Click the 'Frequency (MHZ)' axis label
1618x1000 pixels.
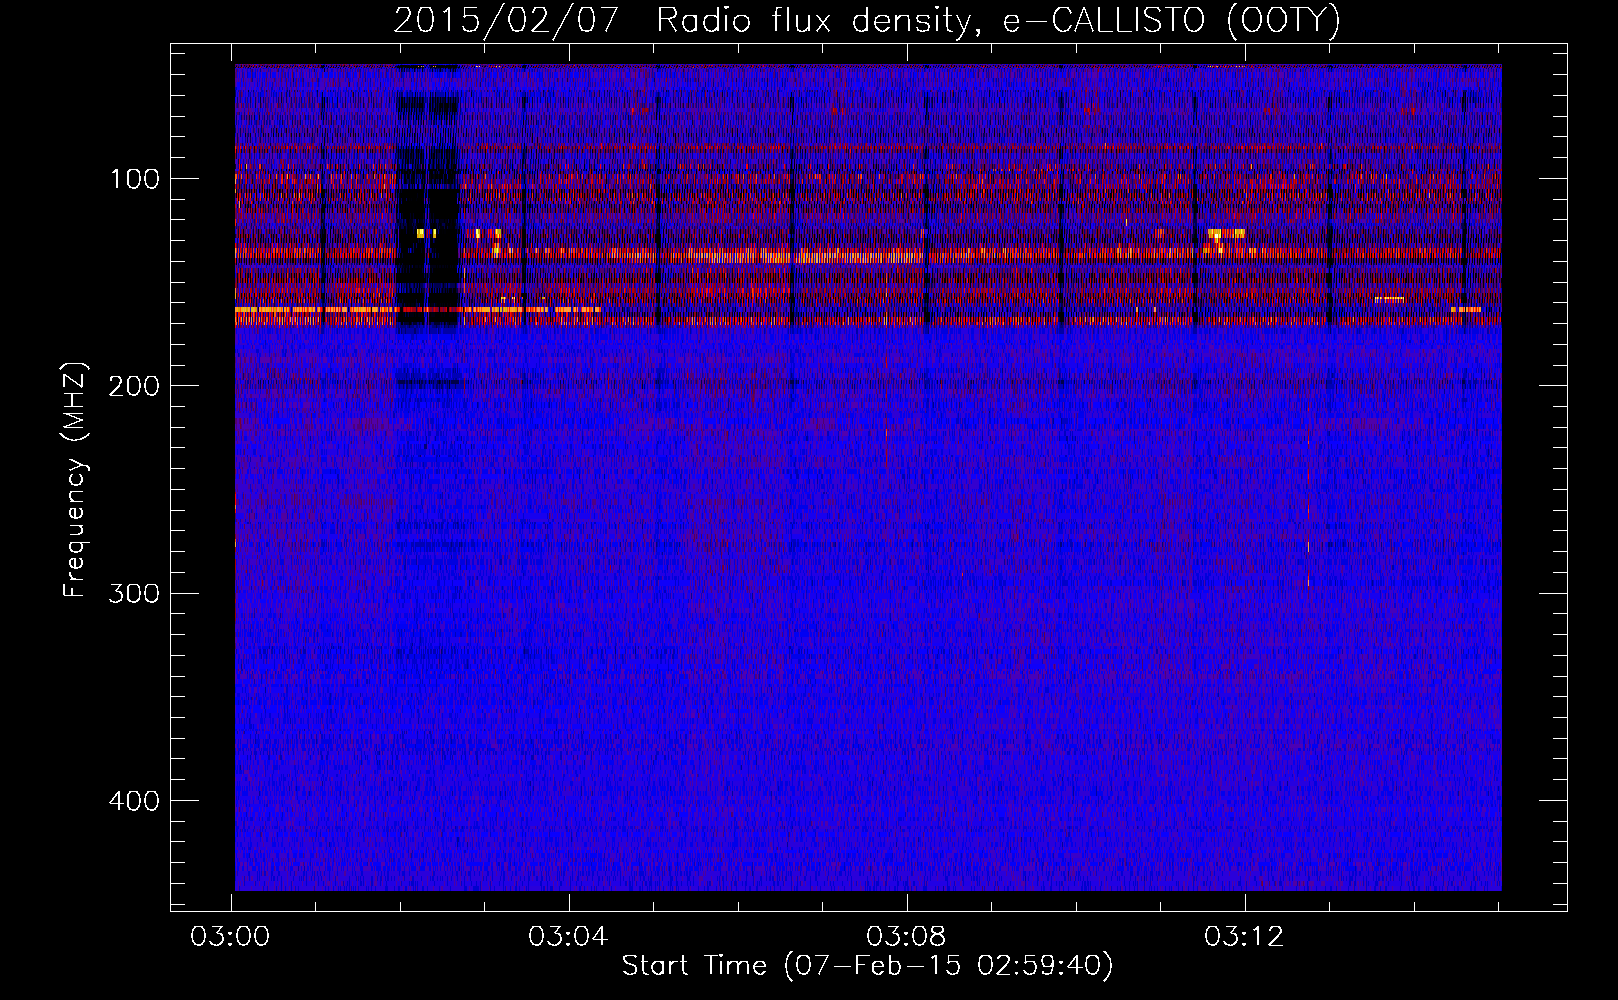[x=75, y=480]
